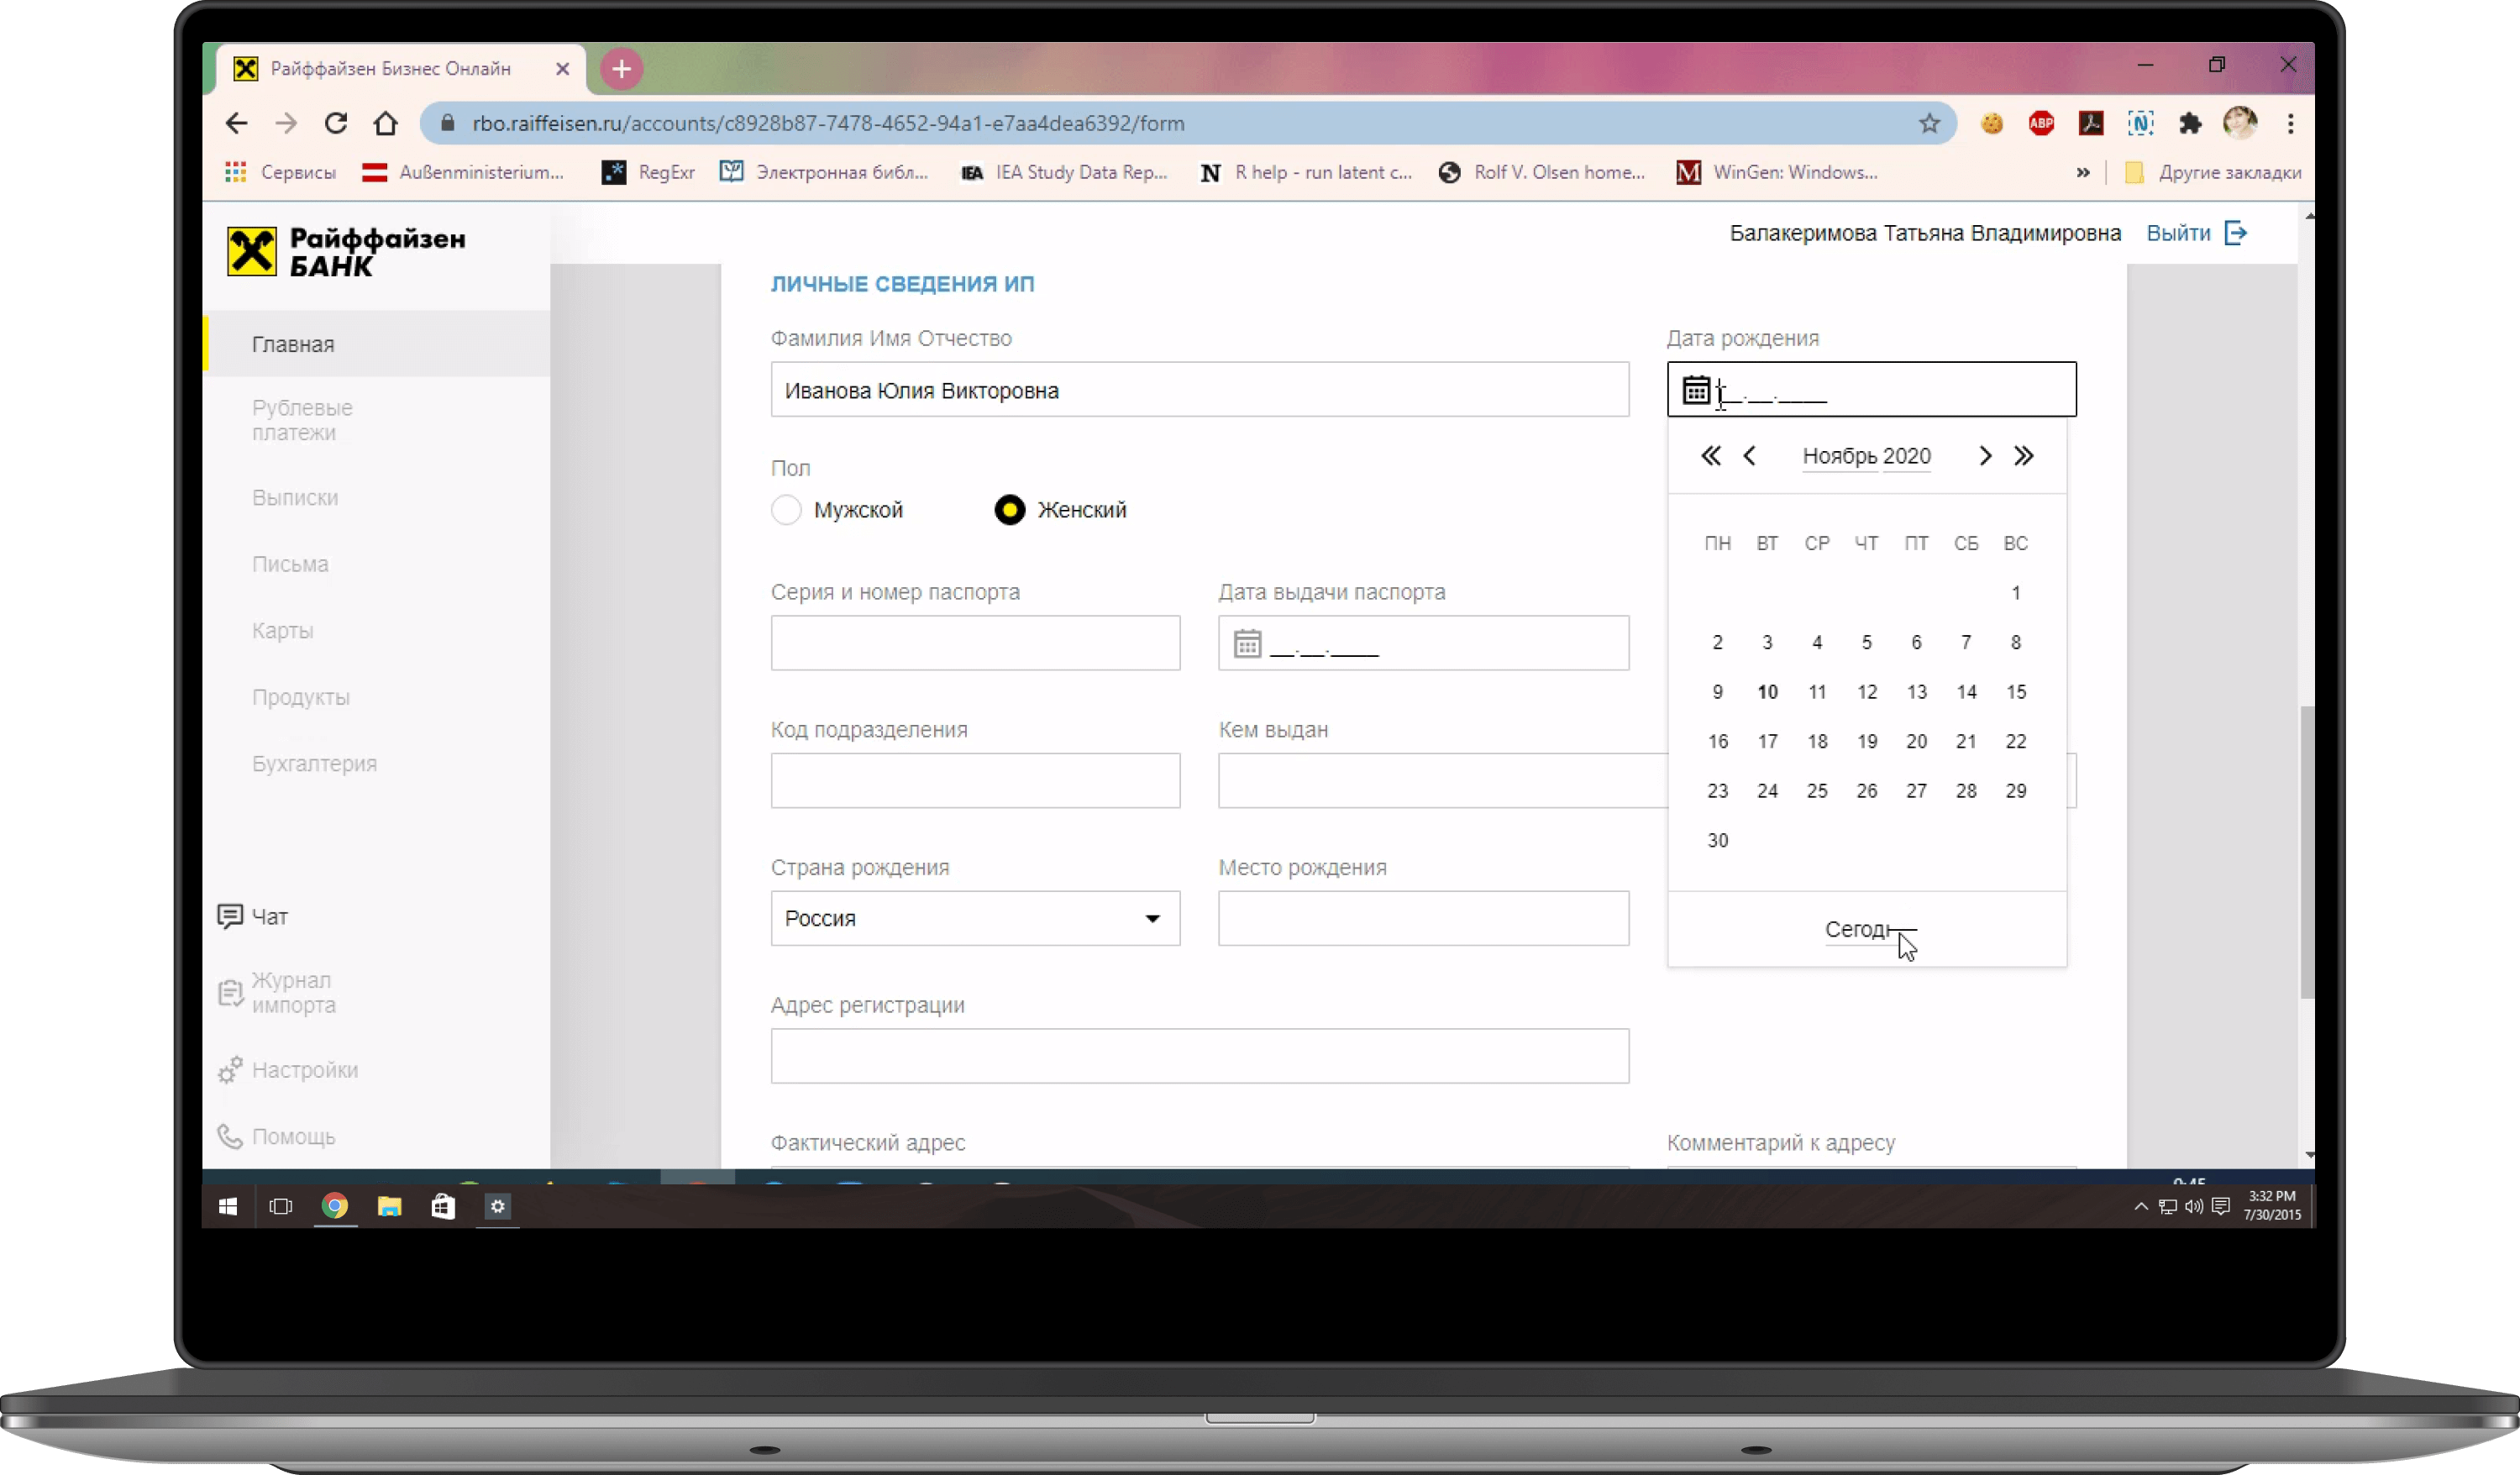Open the RegExr bookmark
The image size is (2520, 1475).
tap(648, 172)
